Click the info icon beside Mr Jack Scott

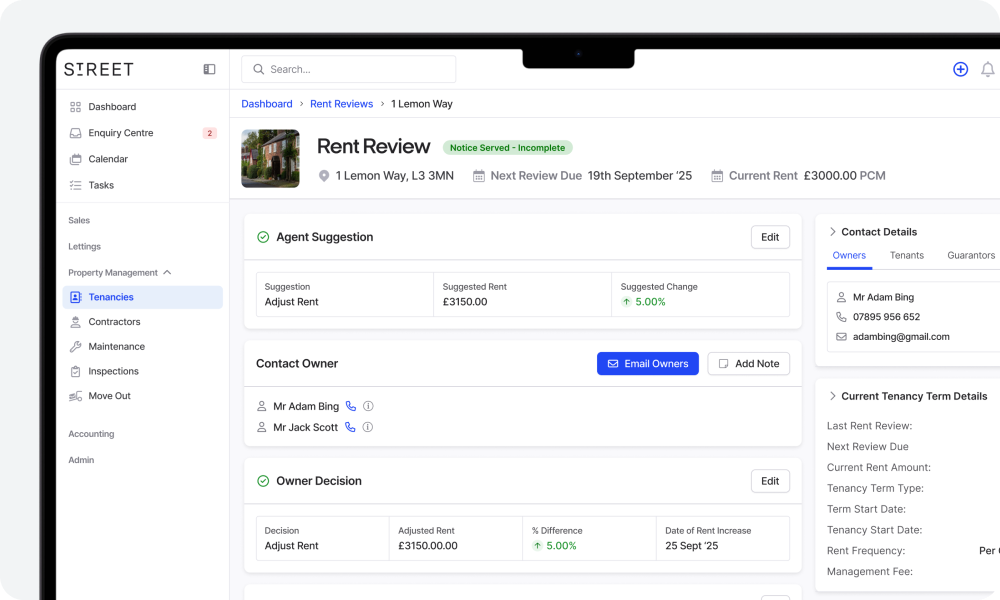pyautogui.click(x=367, y=427)
